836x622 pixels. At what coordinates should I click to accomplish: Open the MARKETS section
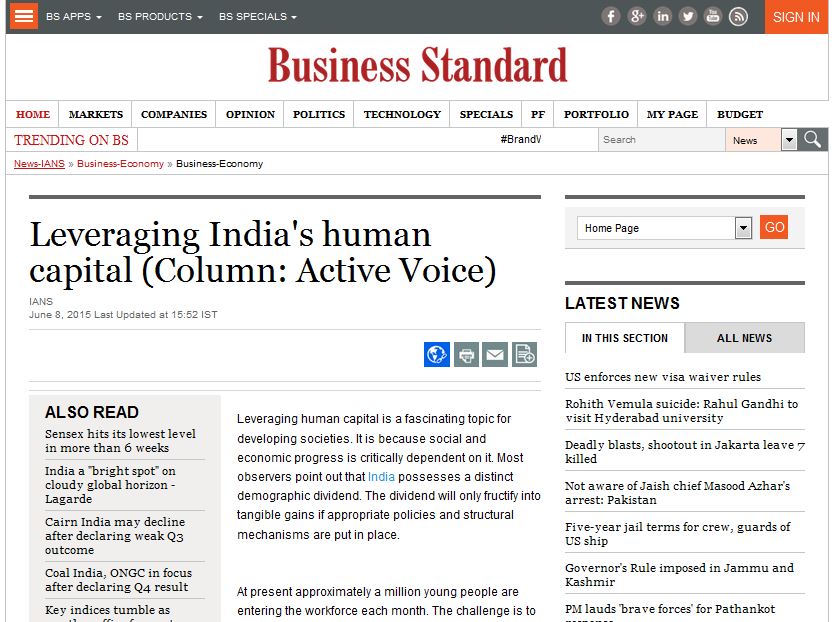96,115
